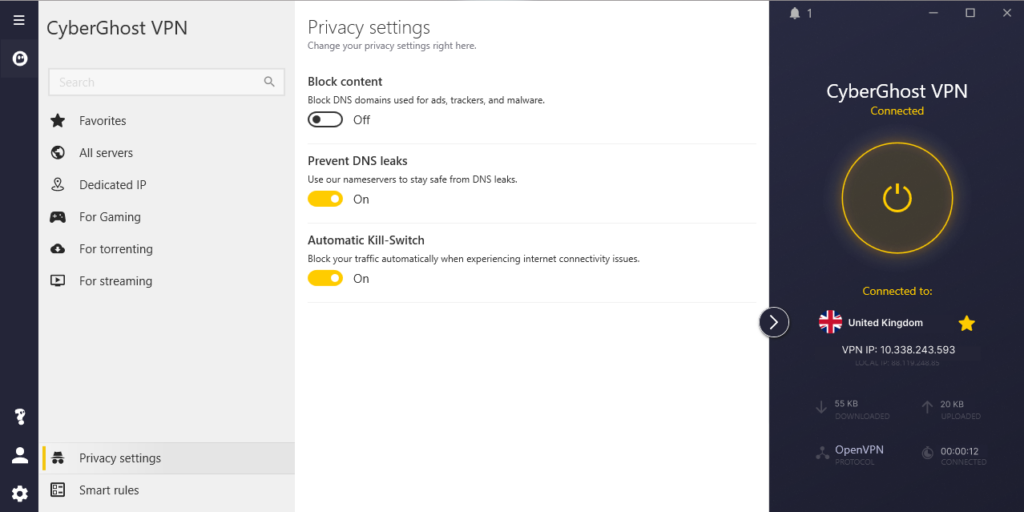Click the Prevent DNS leaks heading

click(x=357, y=161)
